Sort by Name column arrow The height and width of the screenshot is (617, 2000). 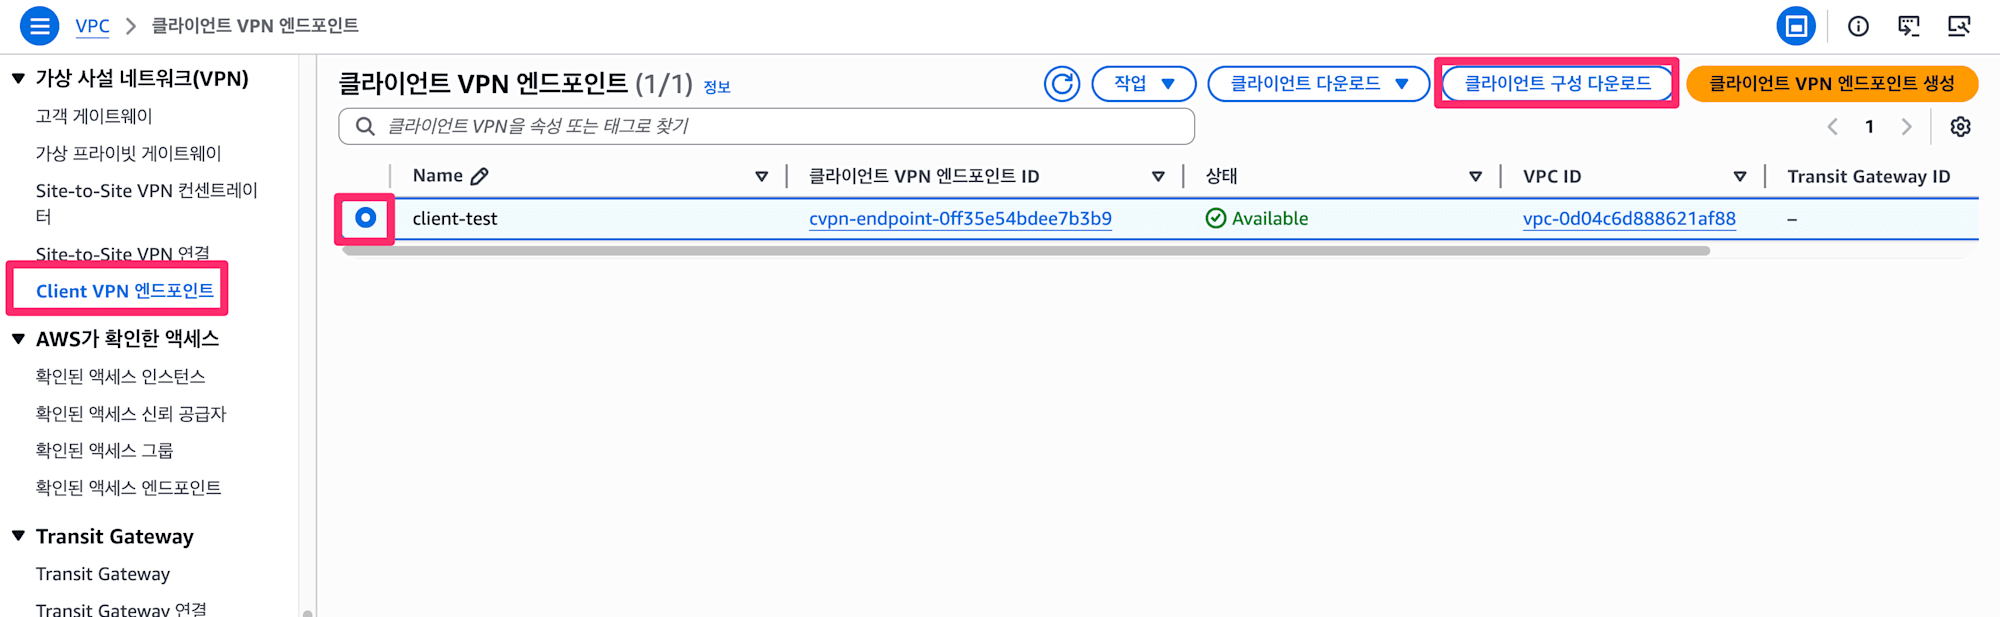pos(762,177)
